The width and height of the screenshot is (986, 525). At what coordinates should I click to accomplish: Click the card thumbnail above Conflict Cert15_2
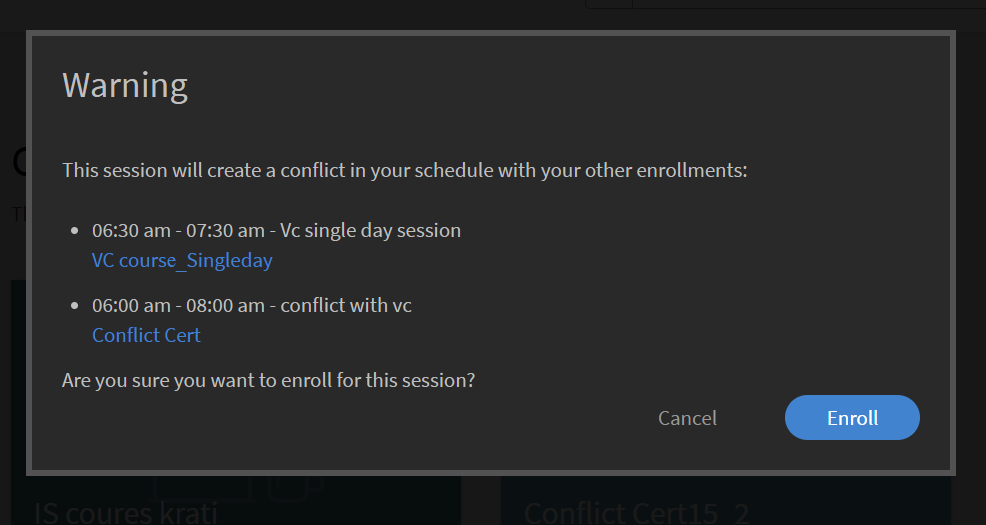click(x=725, y=486)
